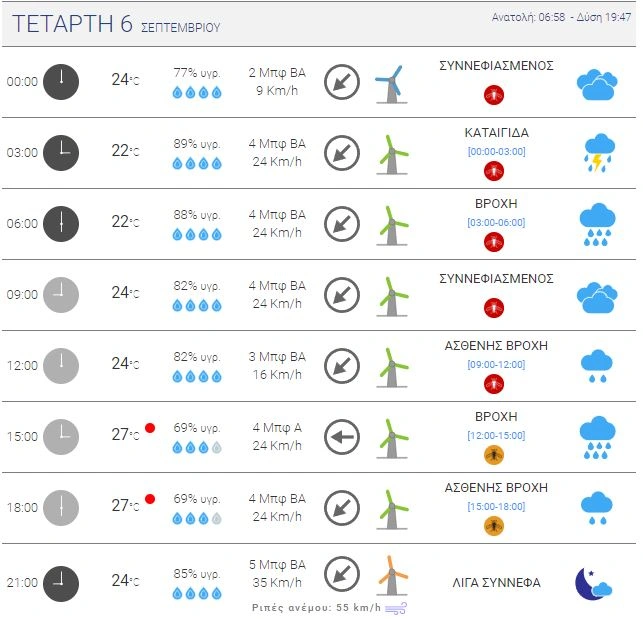Click the thunderstorm icon in the 03:00 row
The image size is (643, 619).
pos(597,153)
